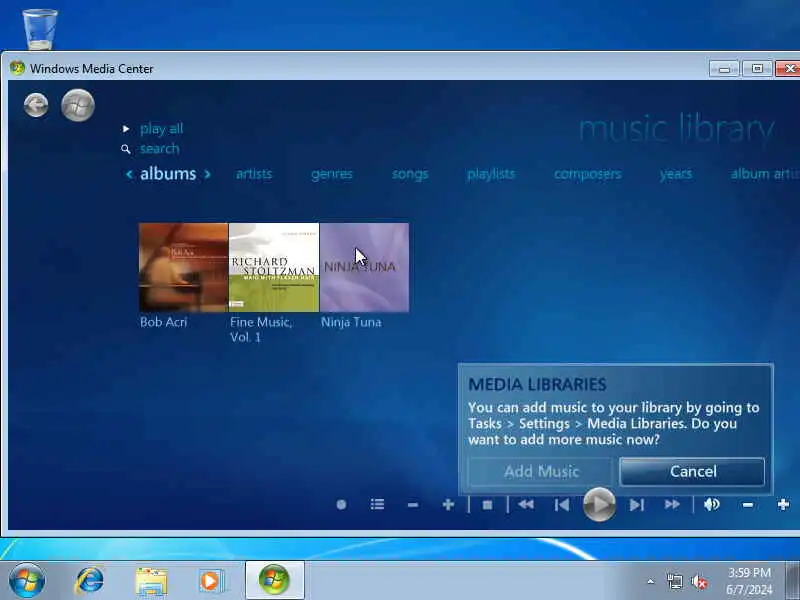Open the Bob Acri album cover
800x600 pixels.
[183, 267]
